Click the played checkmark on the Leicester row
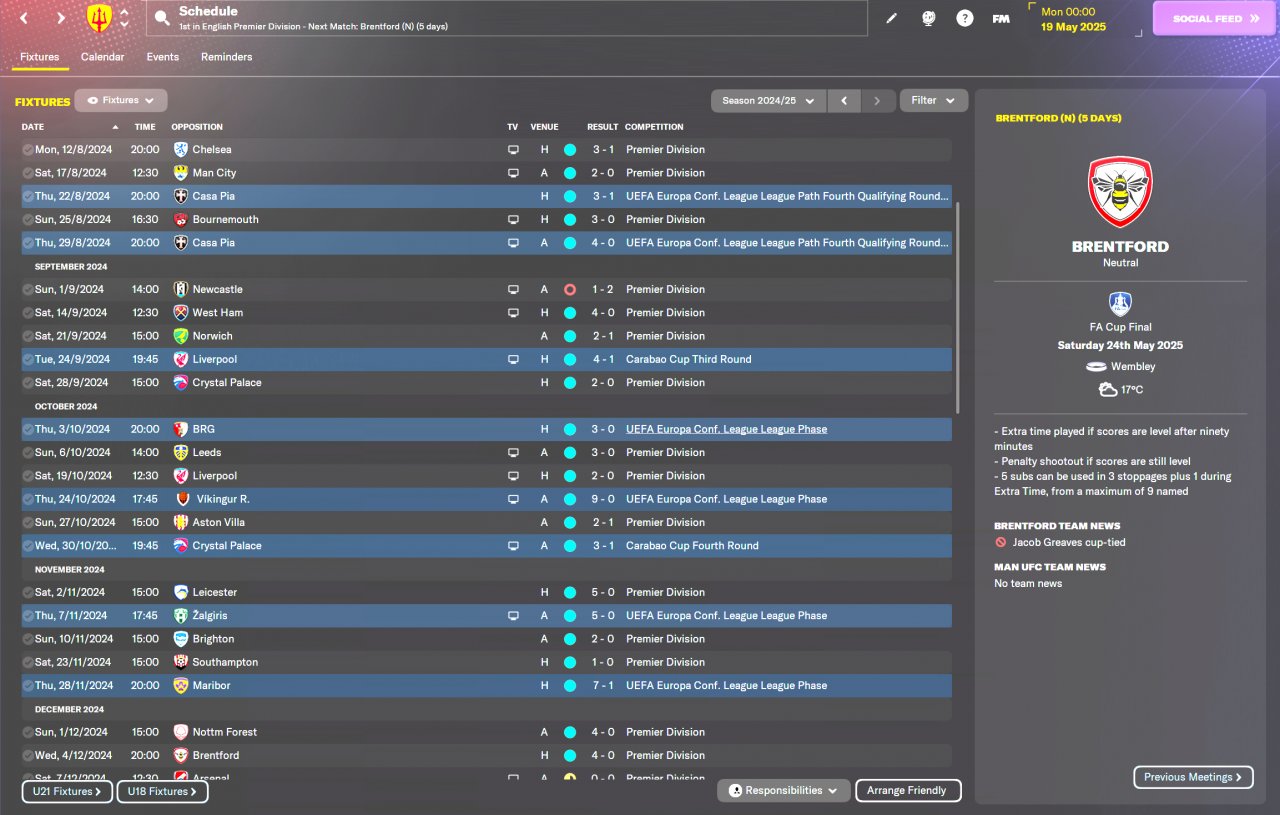Screen dimensions: 1280x815 (28, 592)
